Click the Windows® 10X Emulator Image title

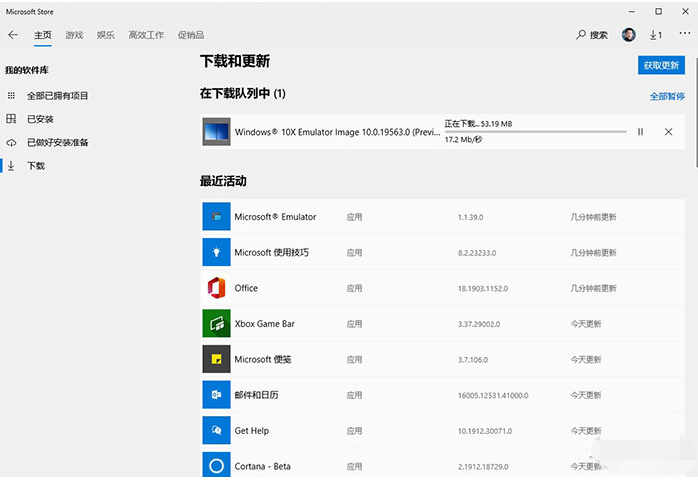337,132
